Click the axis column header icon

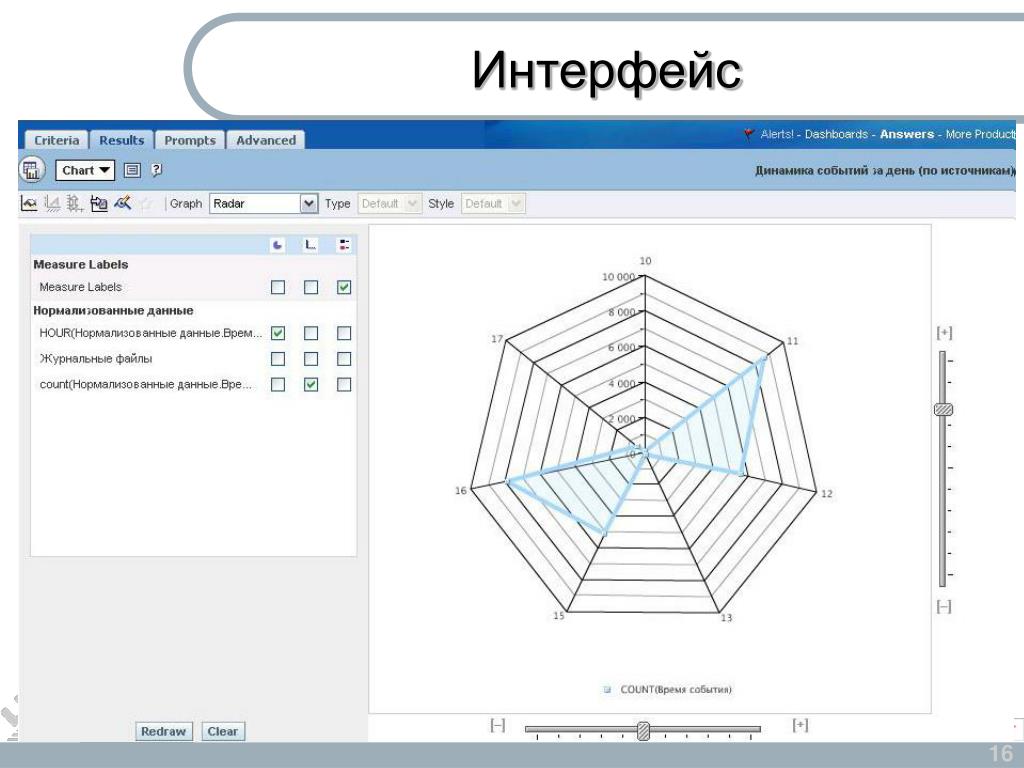pos(311,245)
